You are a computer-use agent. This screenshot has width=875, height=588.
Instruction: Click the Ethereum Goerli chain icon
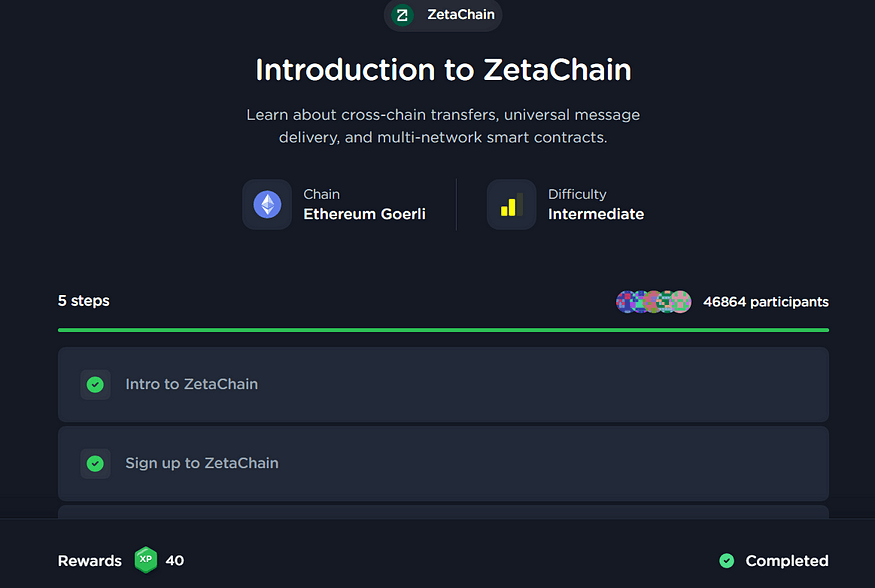pyautogui.click(x=267, y=205)
